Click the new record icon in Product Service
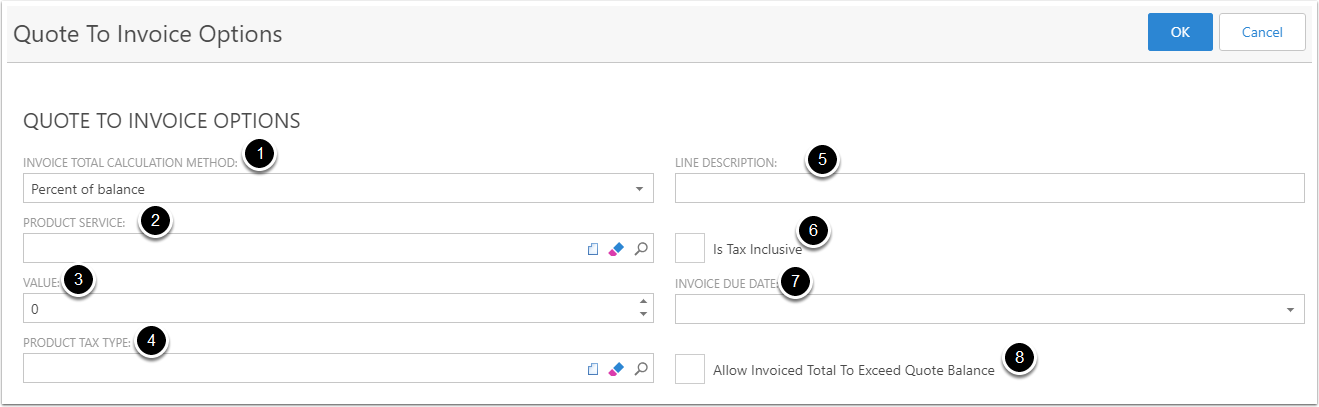1319x407 pixels. 593,249
